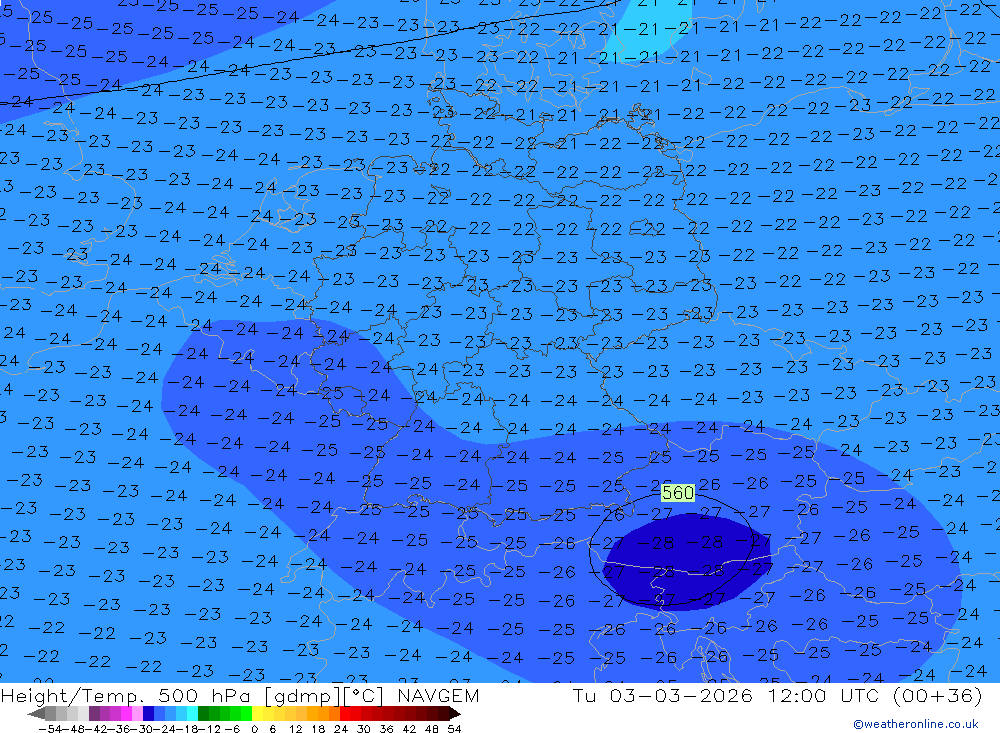
Task: Select the NAVGEM model name text
Action: [x=438, y=695]
